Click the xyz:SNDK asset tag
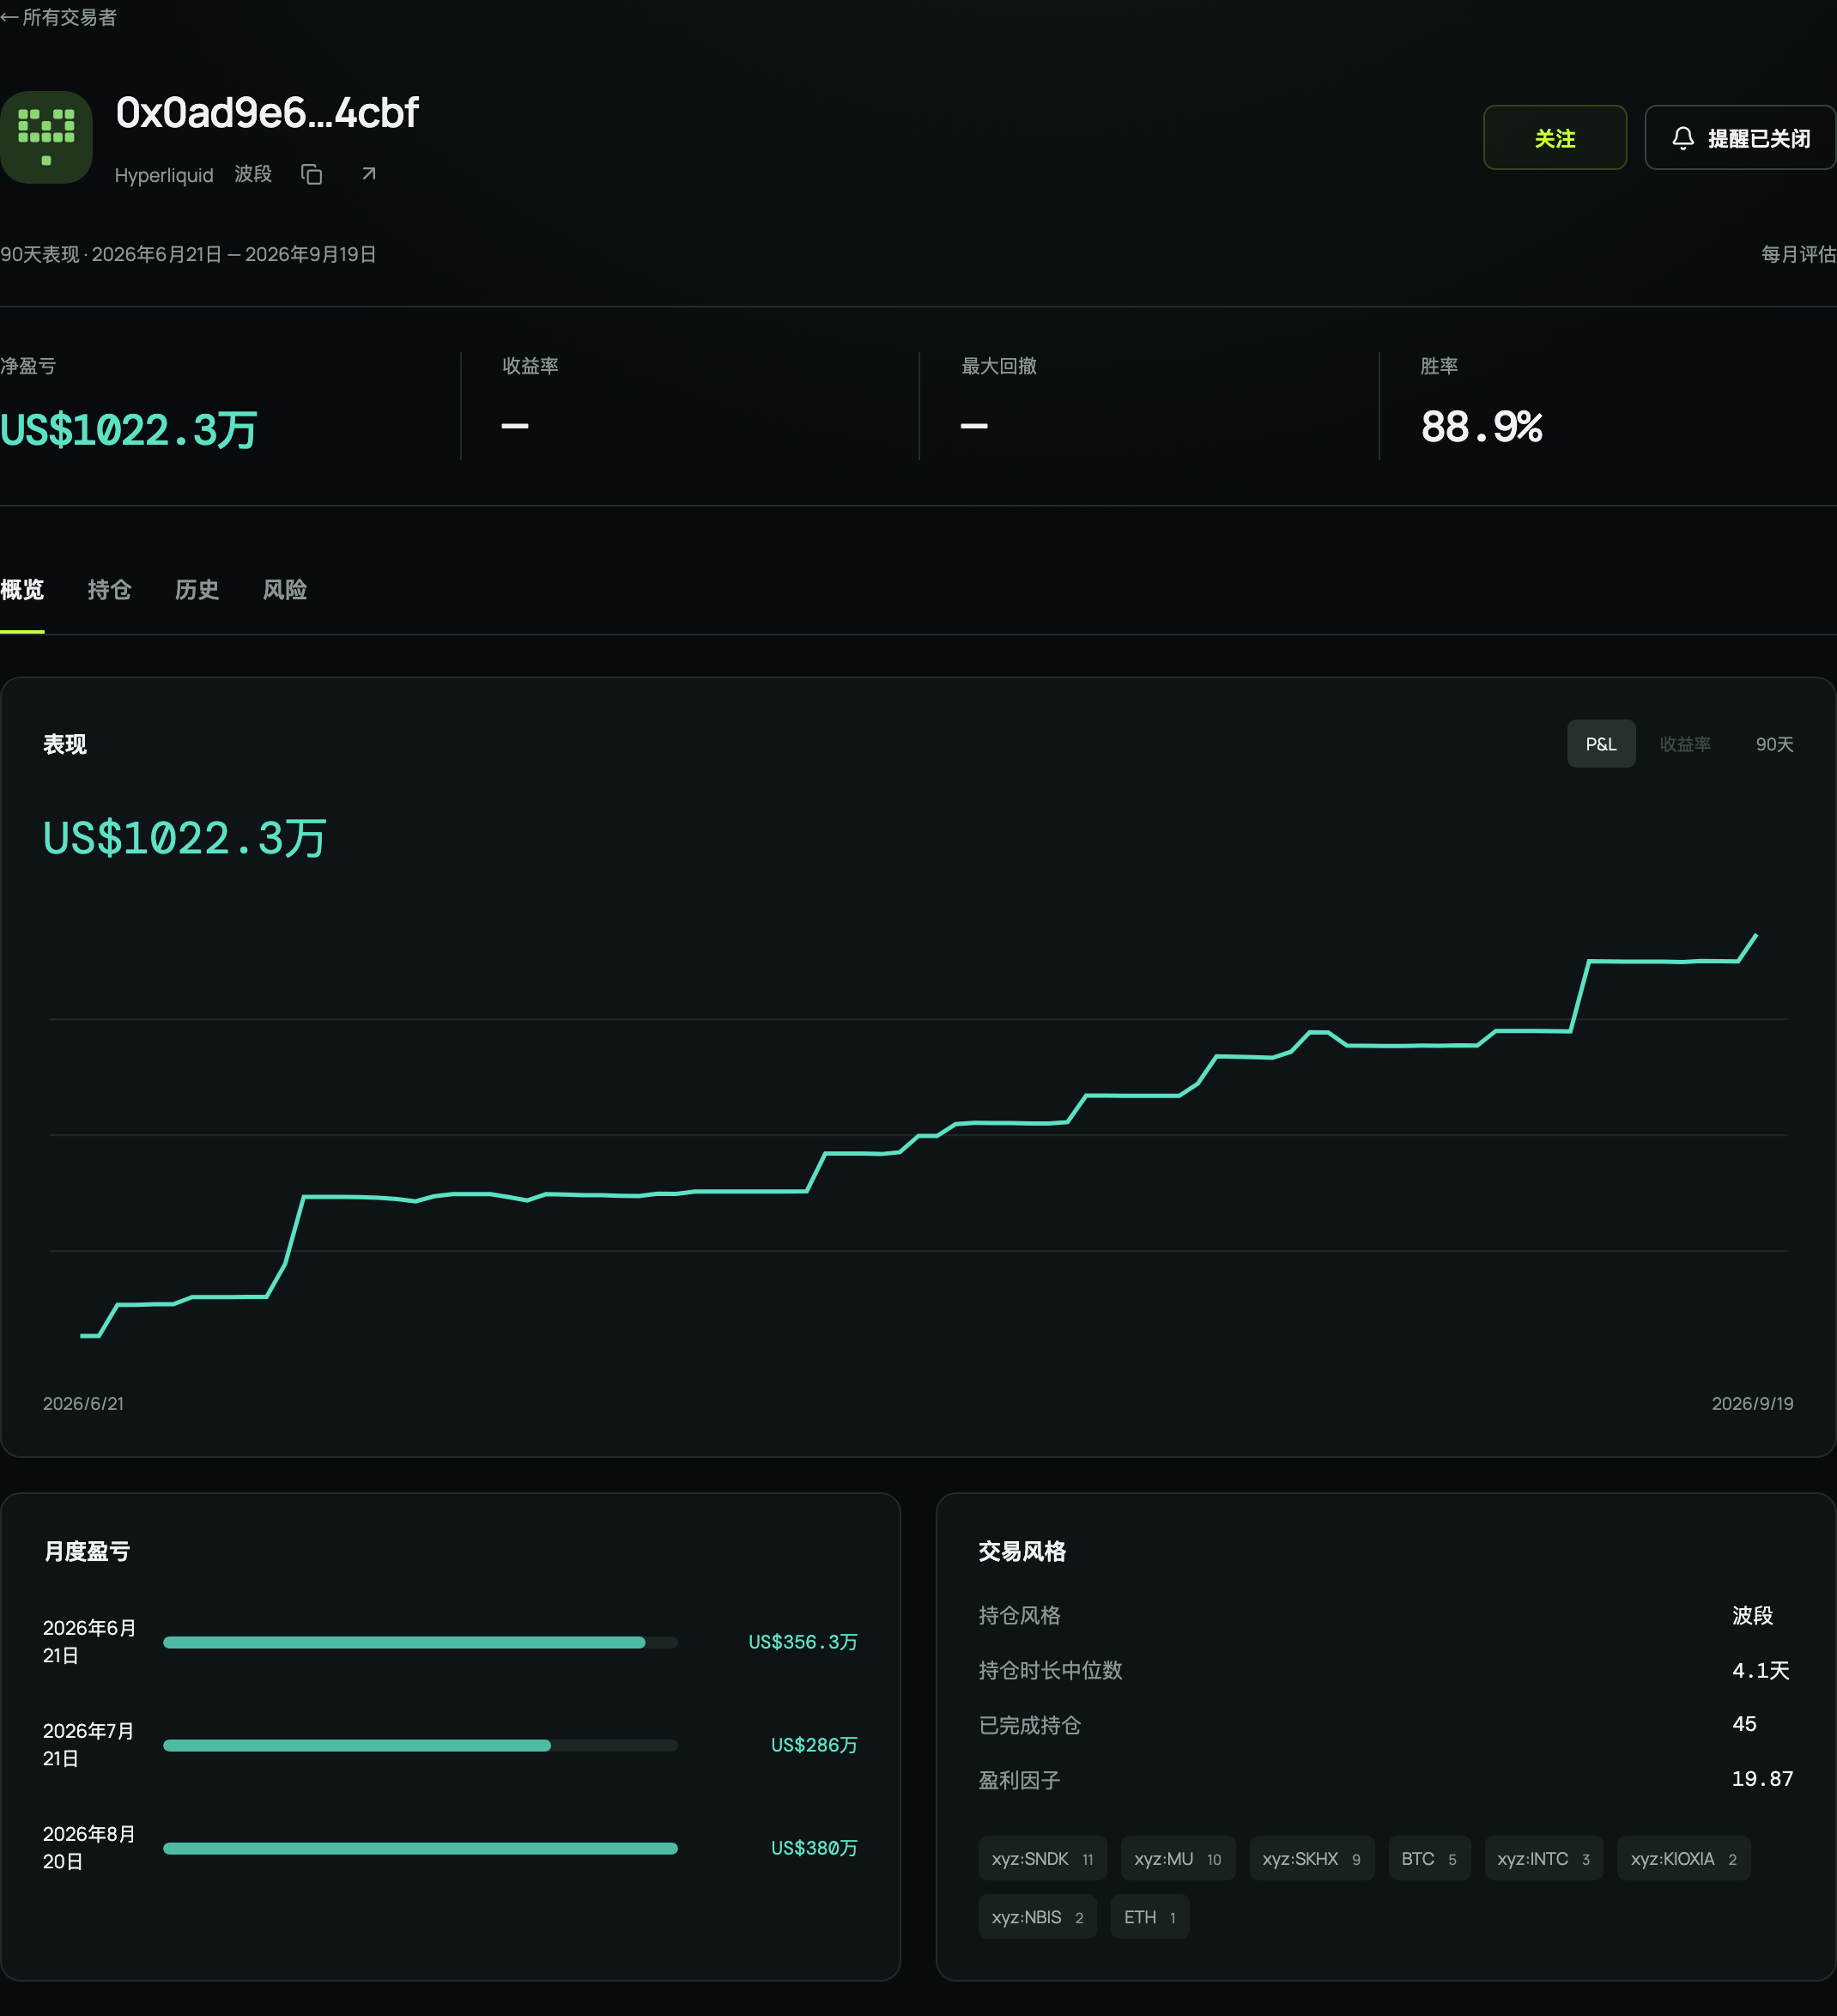This screenshot has height=2016, width=1837. coord(1042,1858)
